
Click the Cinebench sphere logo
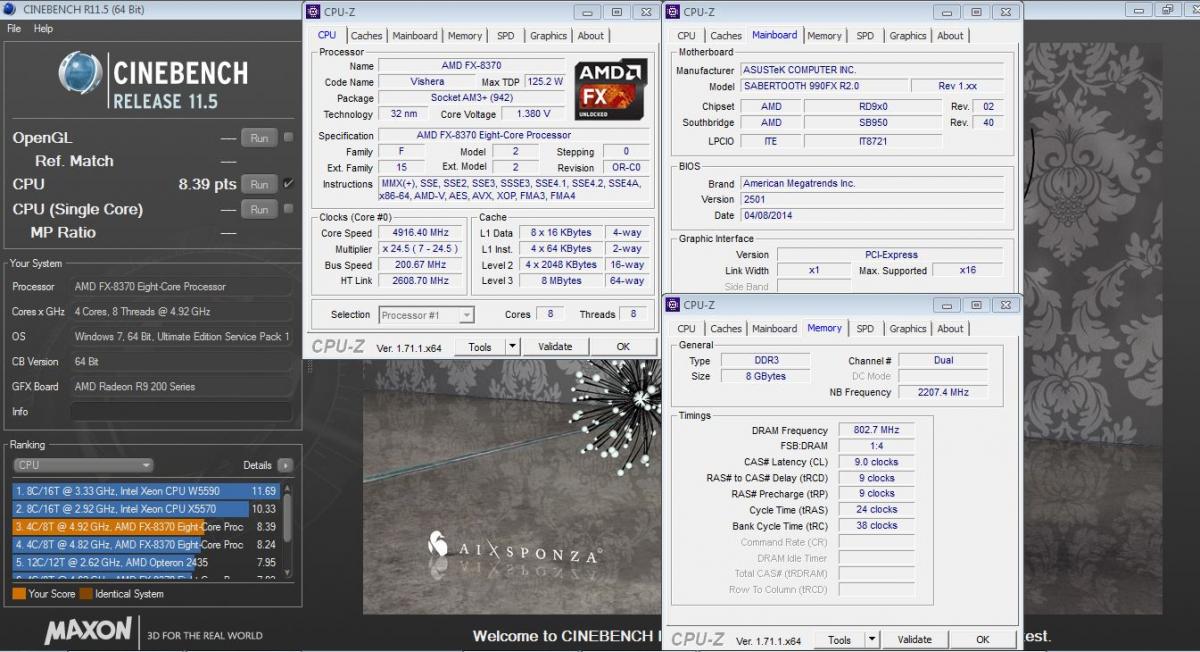[x=81, y=75]
